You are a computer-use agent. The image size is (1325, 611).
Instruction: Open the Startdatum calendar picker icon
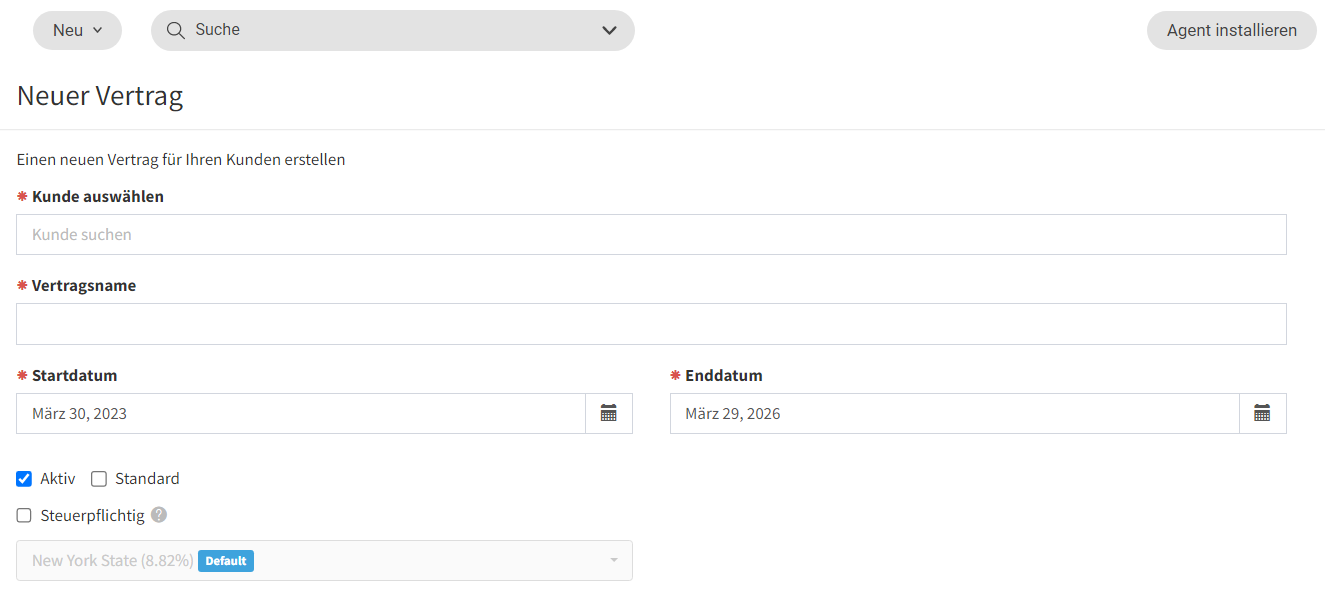pyautogui.click(x=608, y=413)
